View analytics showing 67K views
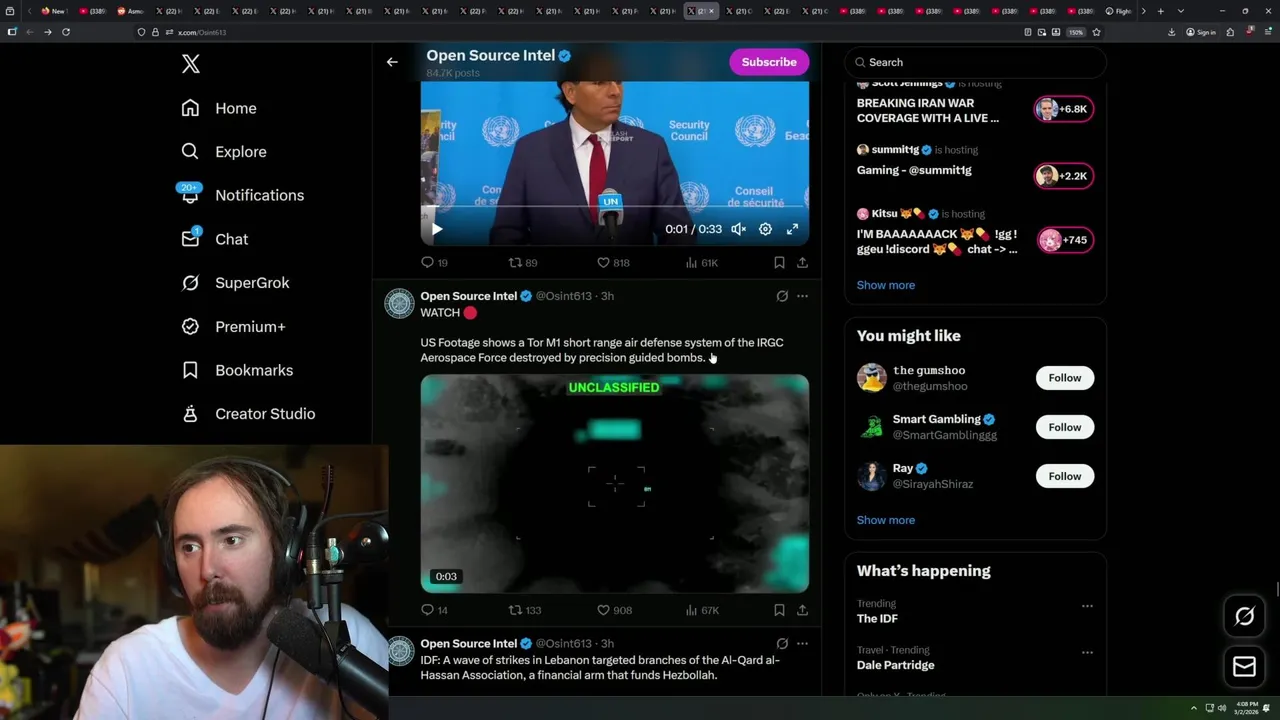Viewport: 1280px width, 720px height. (x=701, y=610)
